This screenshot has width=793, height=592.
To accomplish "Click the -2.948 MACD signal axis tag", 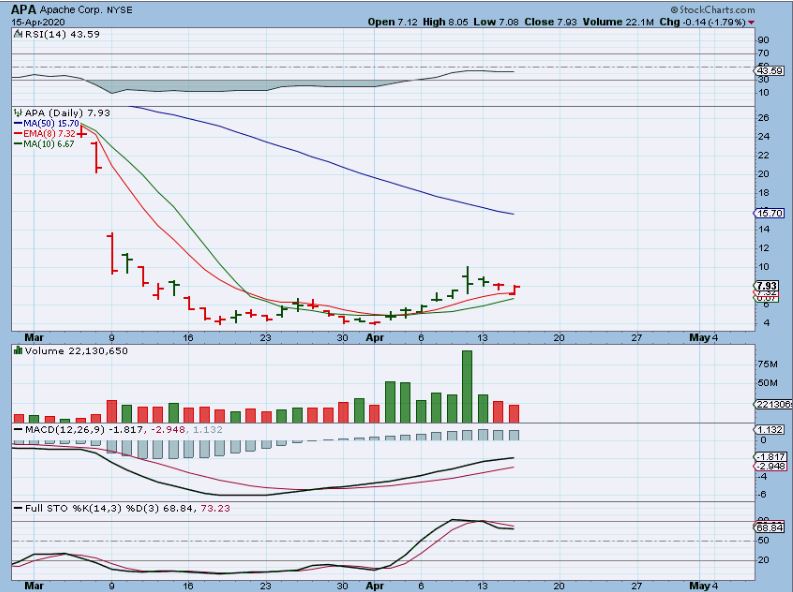I will pos(770,466).
